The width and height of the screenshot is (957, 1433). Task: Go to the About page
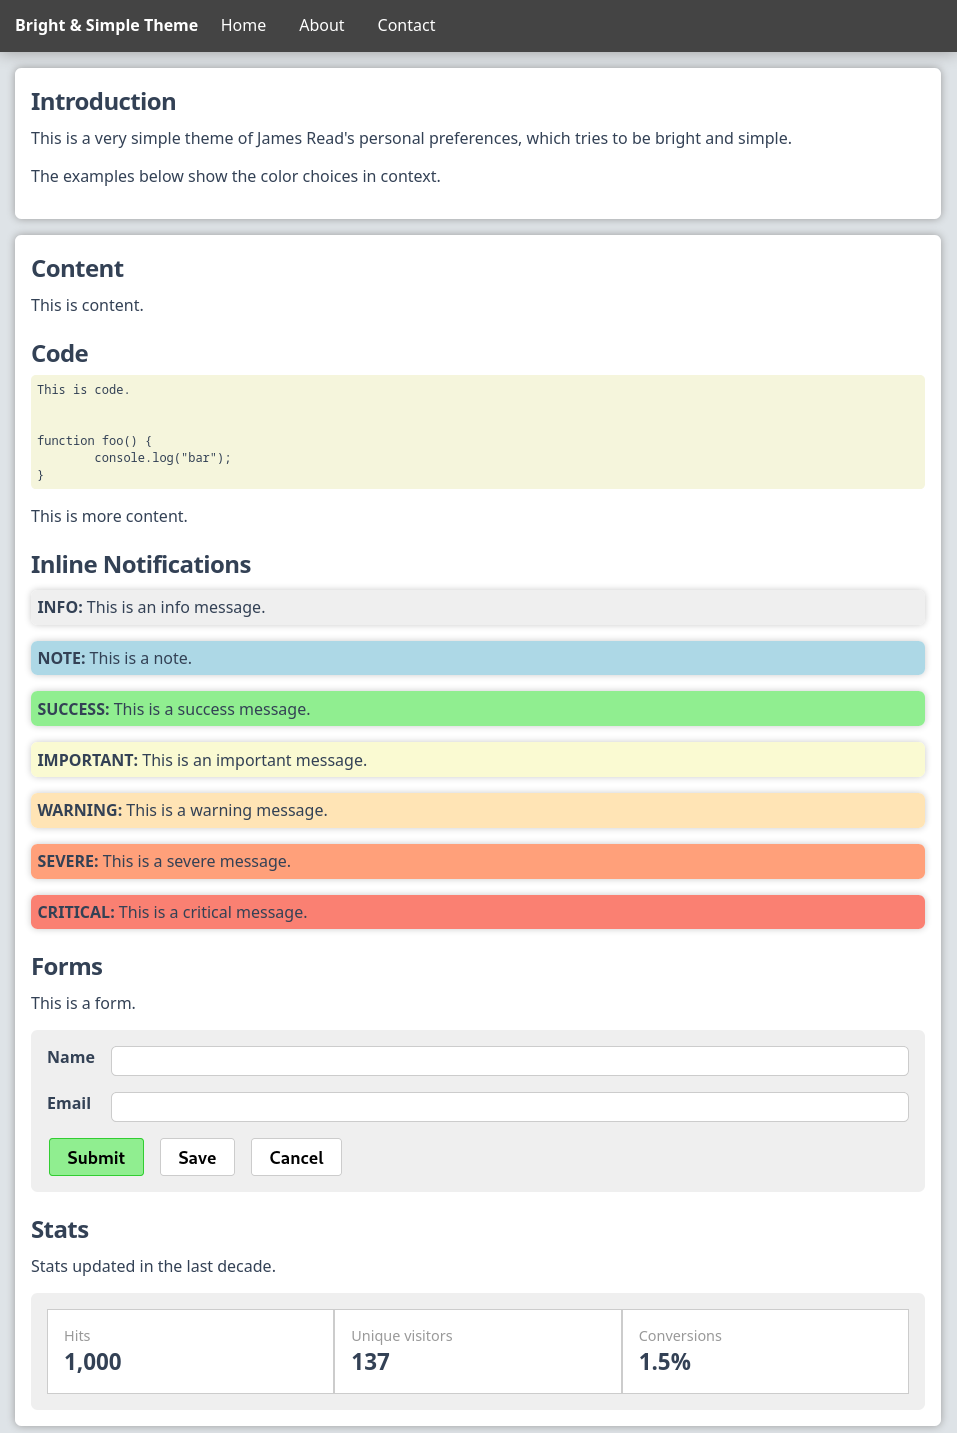pyautogui.click(x=321, y=25)
